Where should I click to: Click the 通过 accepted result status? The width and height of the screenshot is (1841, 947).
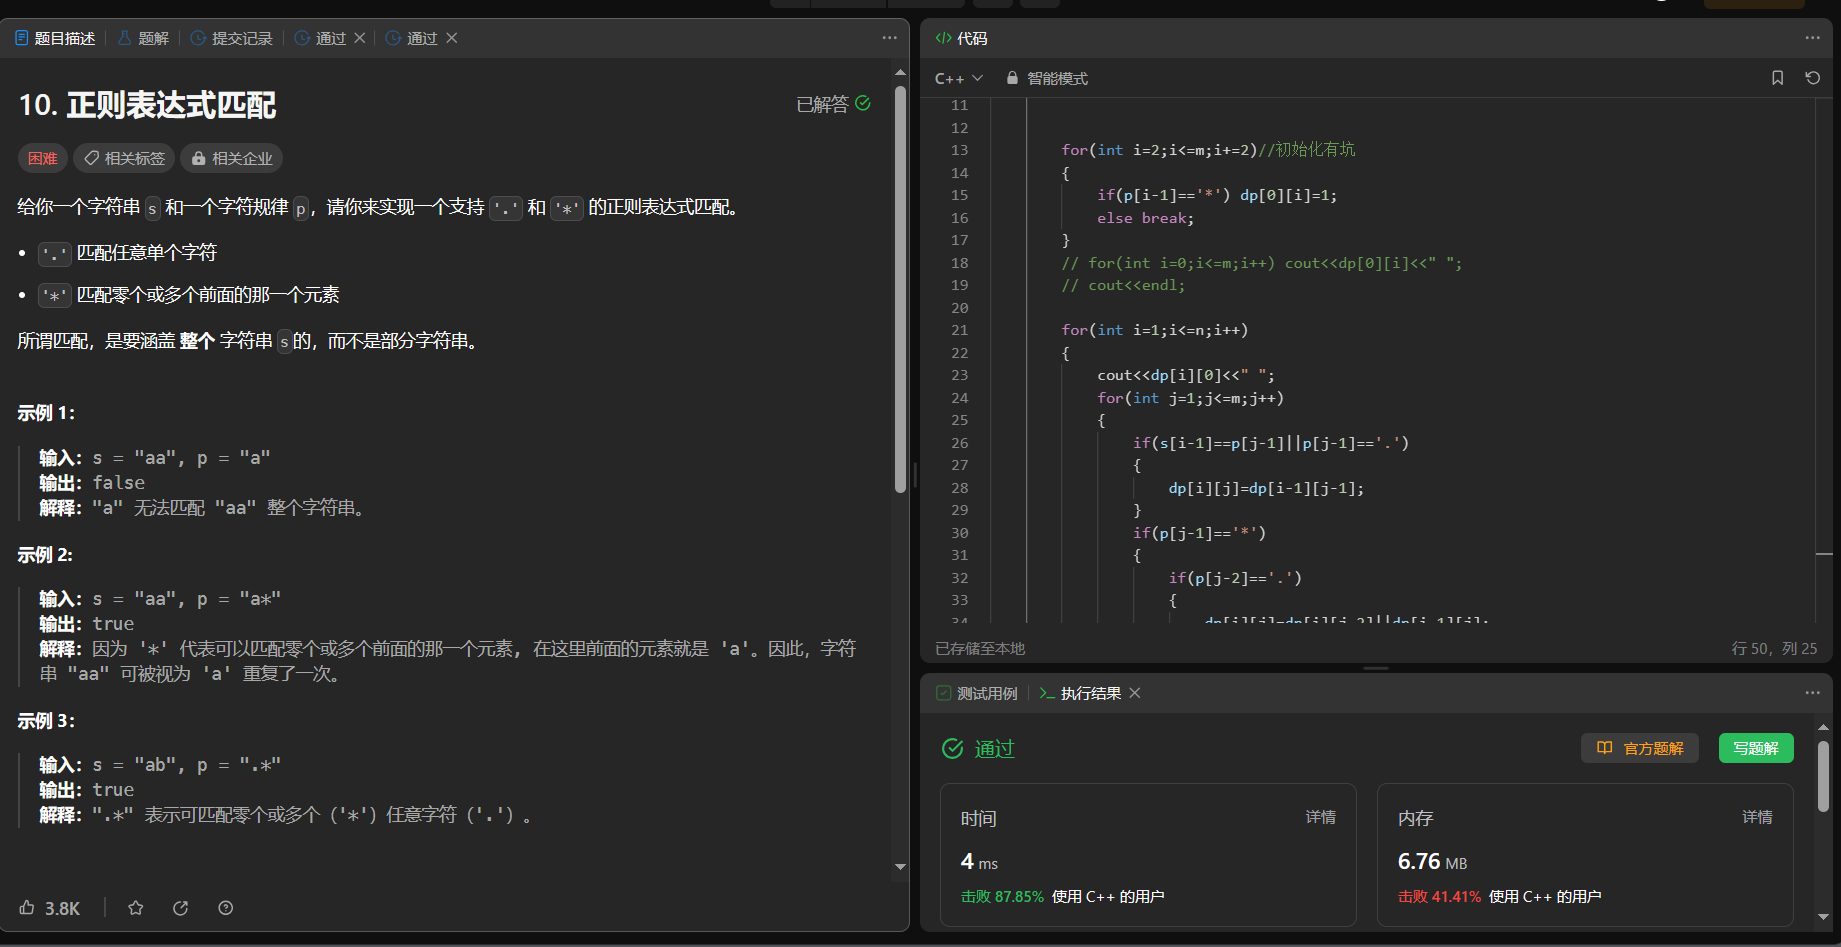pos(979,748)
